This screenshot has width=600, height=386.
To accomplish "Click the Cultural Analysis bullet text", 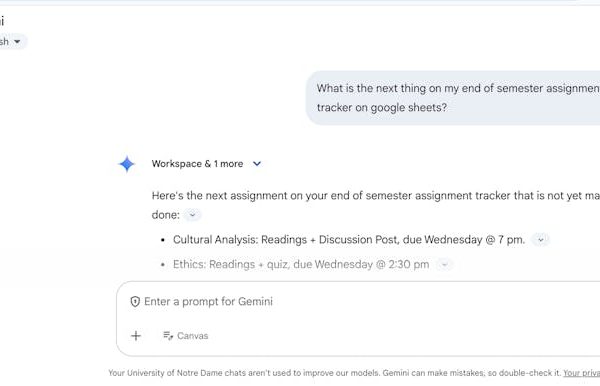I will click(x=349, y=240).
